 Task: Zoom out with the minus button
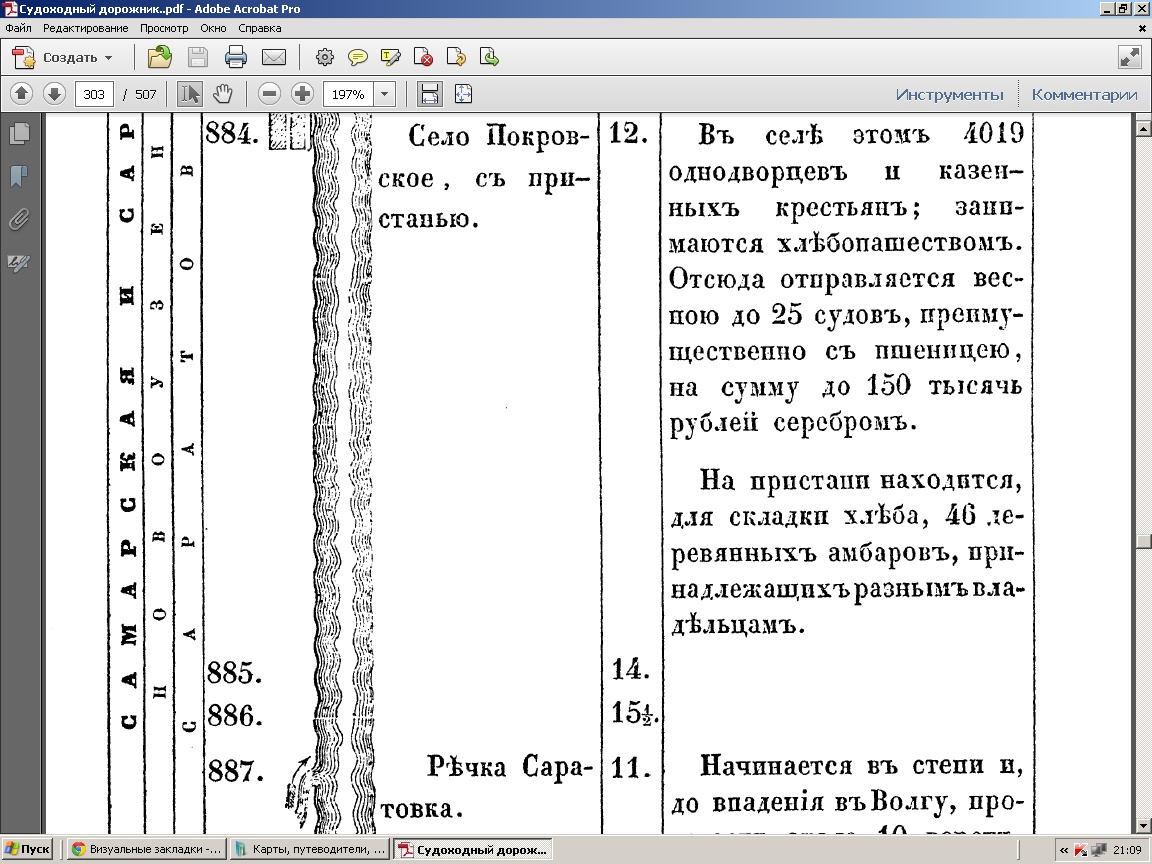click(270, 93)
